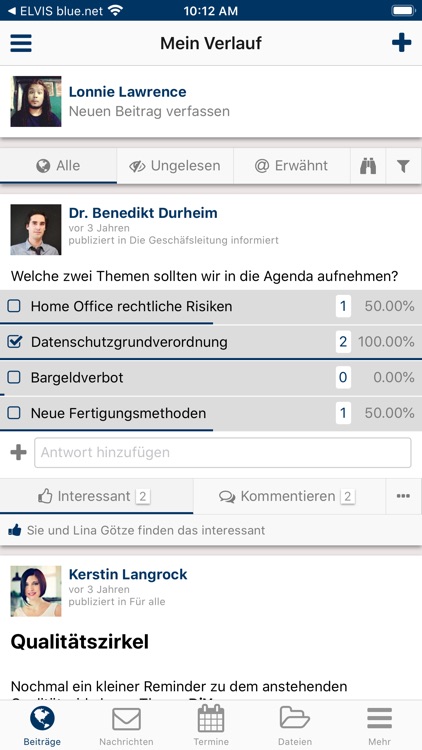Open the binoculars search icon
The width and height of the screenshot is (422, 750).
point(368,166)
